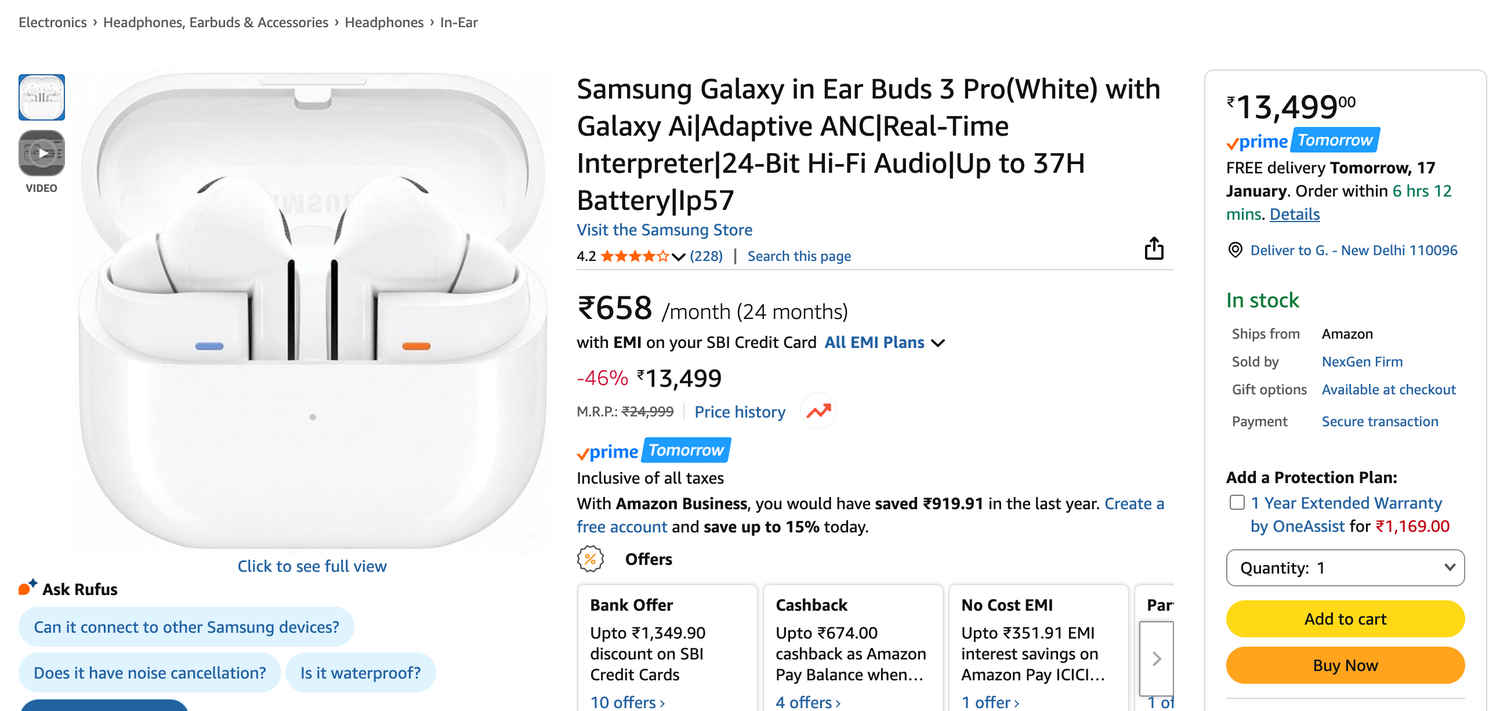Click the red price history trend icon
The width and height of the screenshot is (1500, 711).
tap(819, 412)
